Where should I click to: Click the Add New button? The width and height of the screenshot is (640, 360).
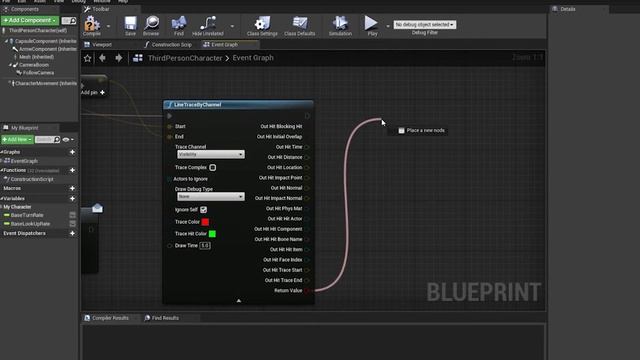tap(17, 140)
